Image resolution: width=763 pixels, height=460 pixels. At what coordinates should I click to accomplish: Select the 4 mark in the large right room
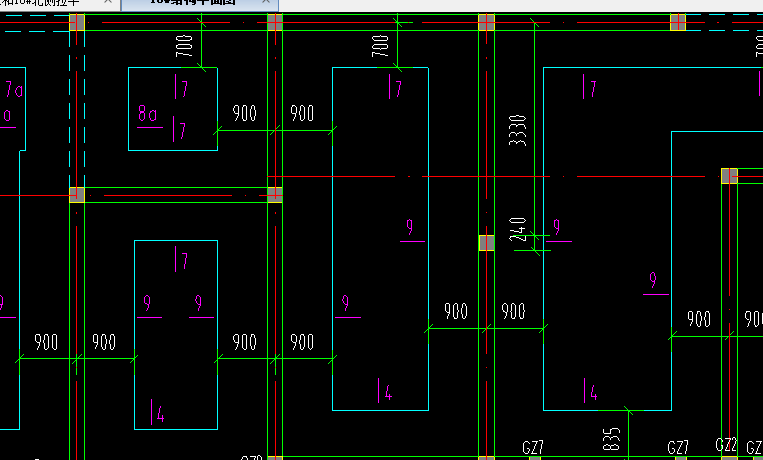point(591,390)
